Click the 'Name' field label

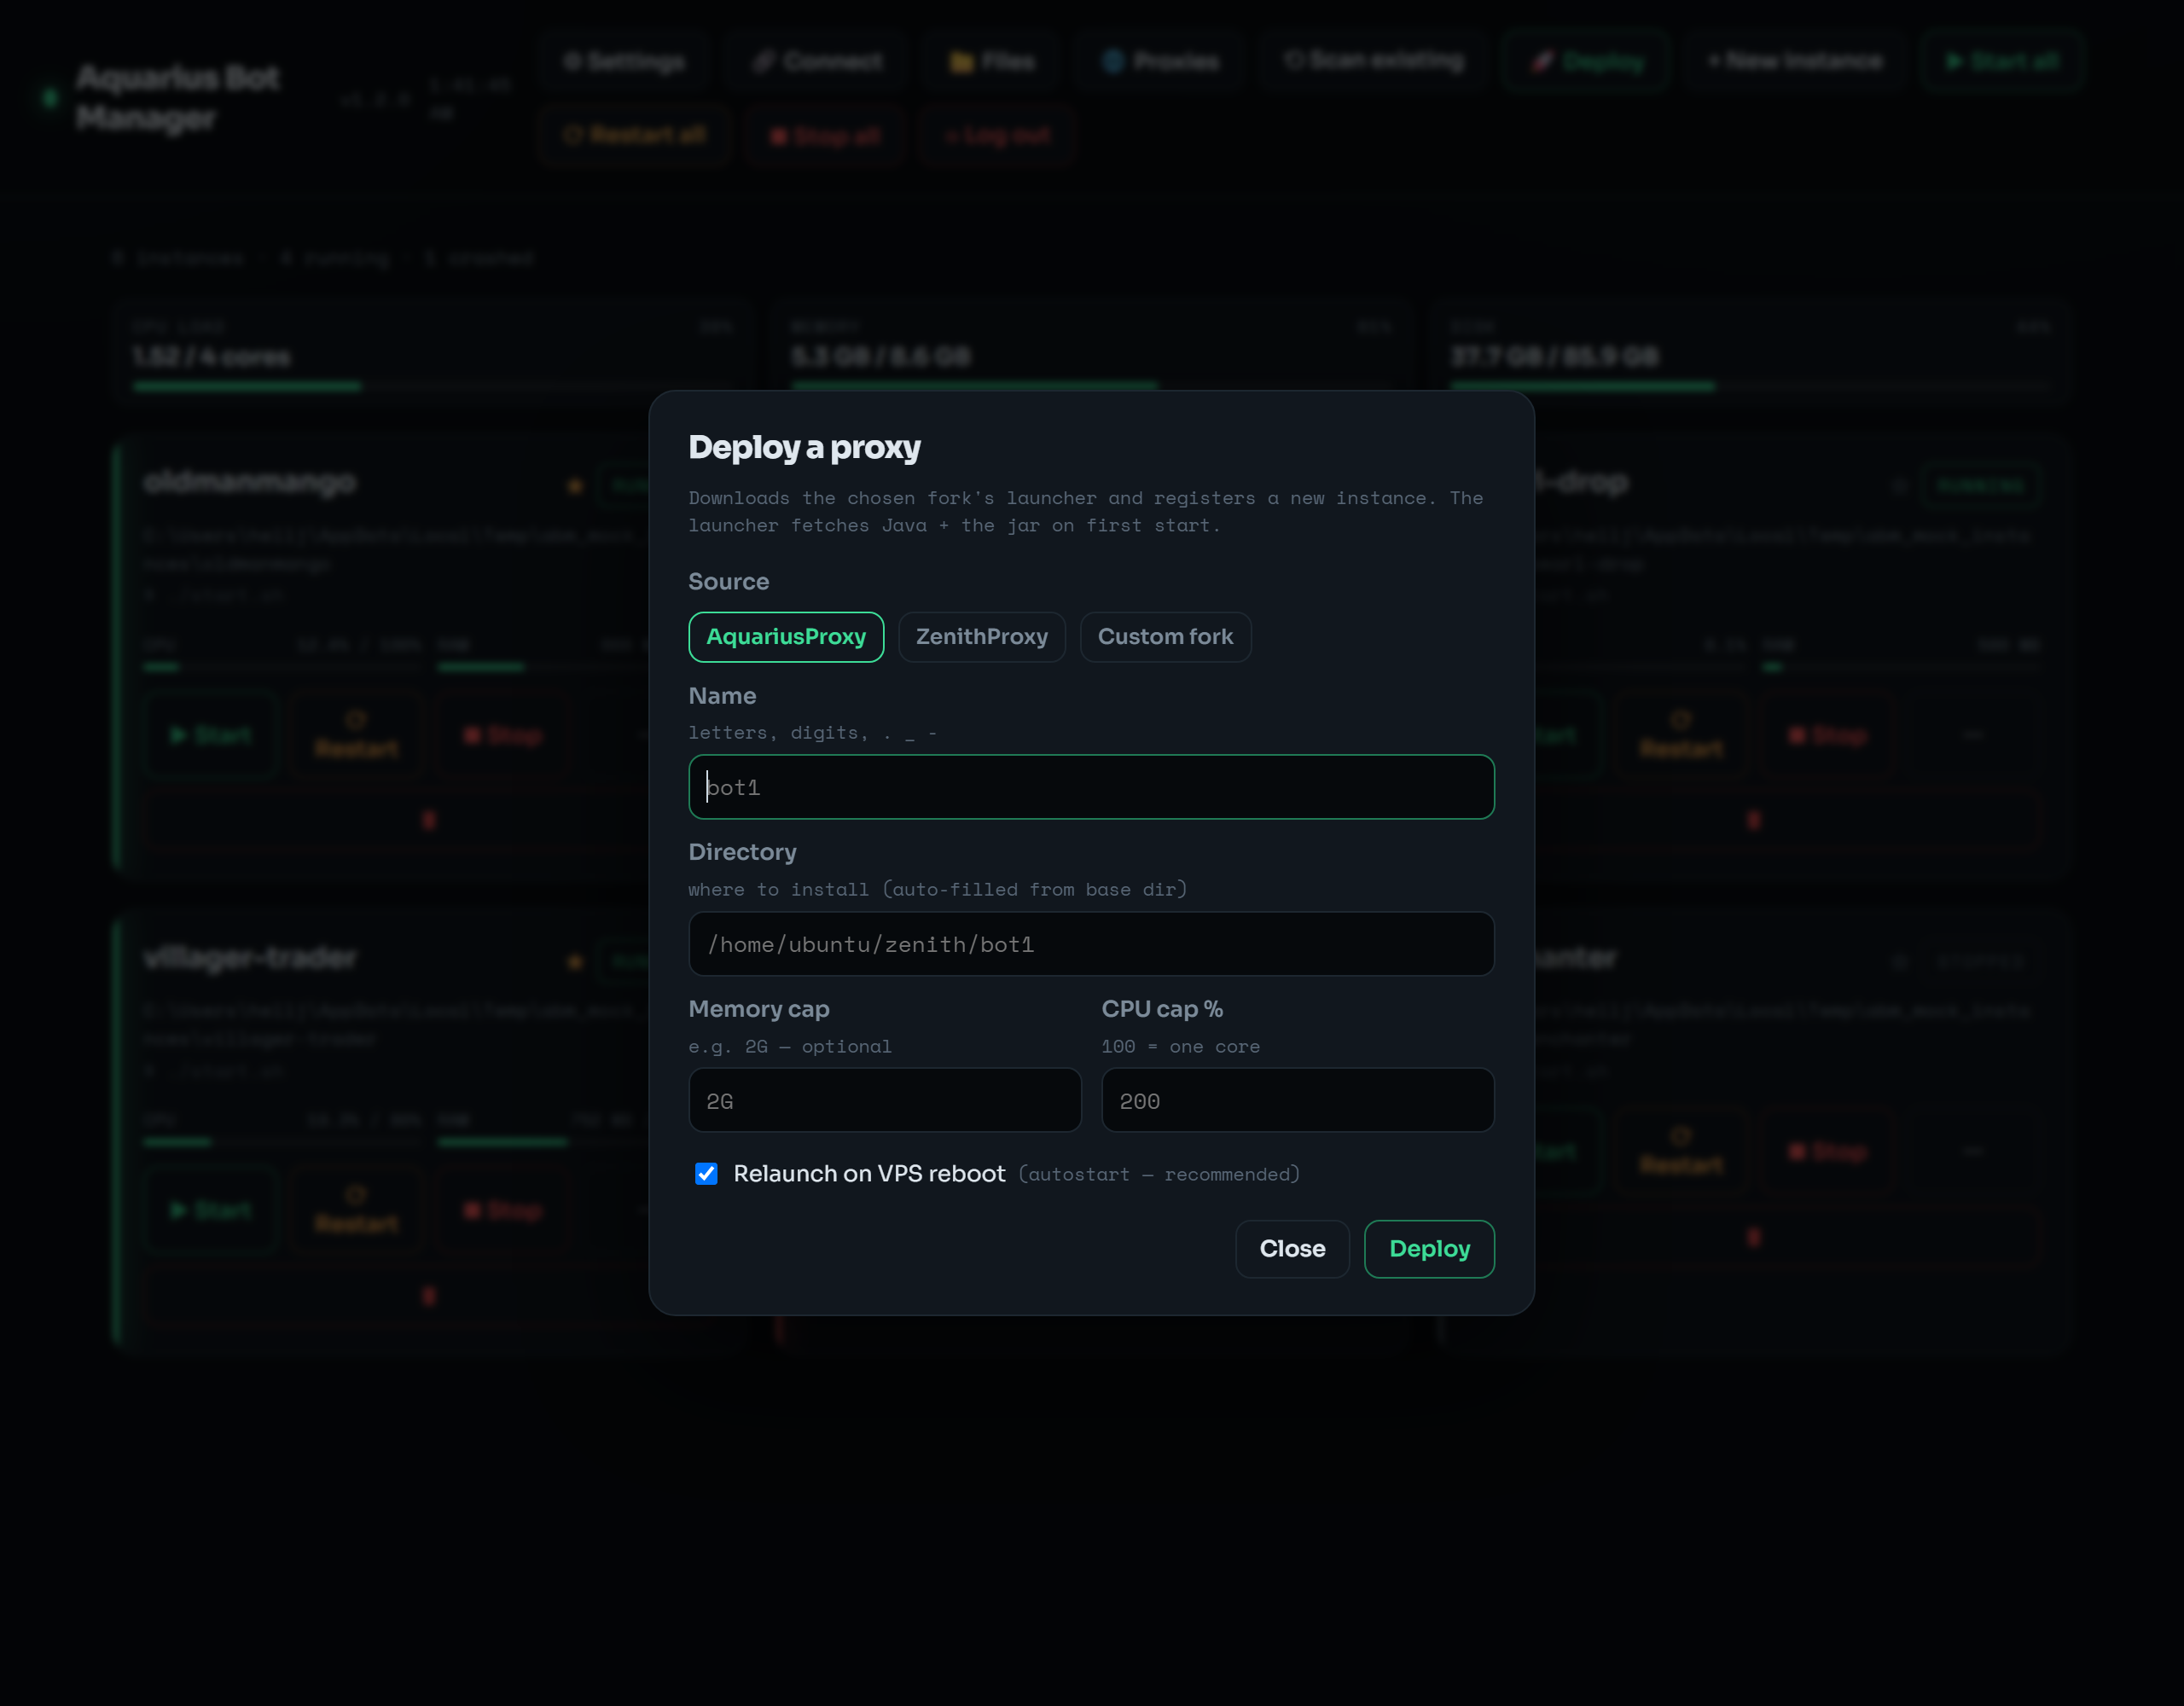pos(722,696)
